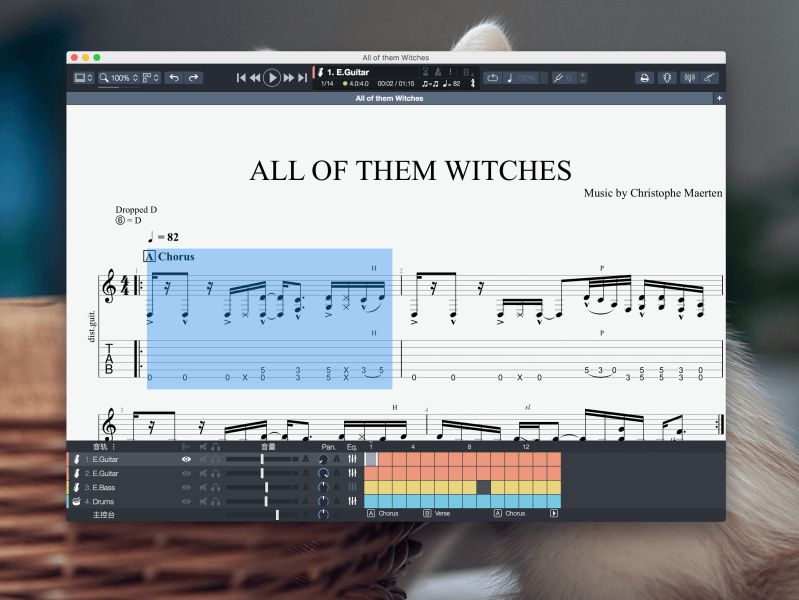Show the Drums track using eye
The height and width of the screenshot is (600, 799).
pyautogui.click(x=187, y=501)
